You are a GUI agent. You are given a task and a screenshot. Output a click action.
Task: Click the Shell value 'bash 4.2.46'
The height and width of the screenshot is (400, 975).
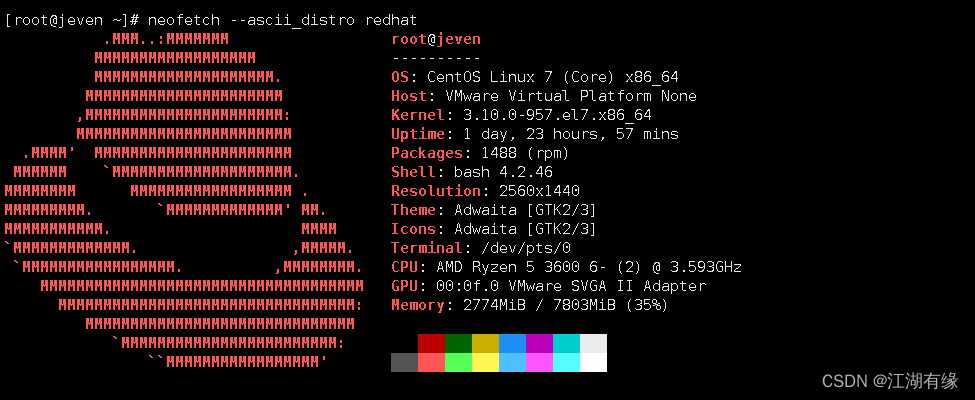[503, 172]
